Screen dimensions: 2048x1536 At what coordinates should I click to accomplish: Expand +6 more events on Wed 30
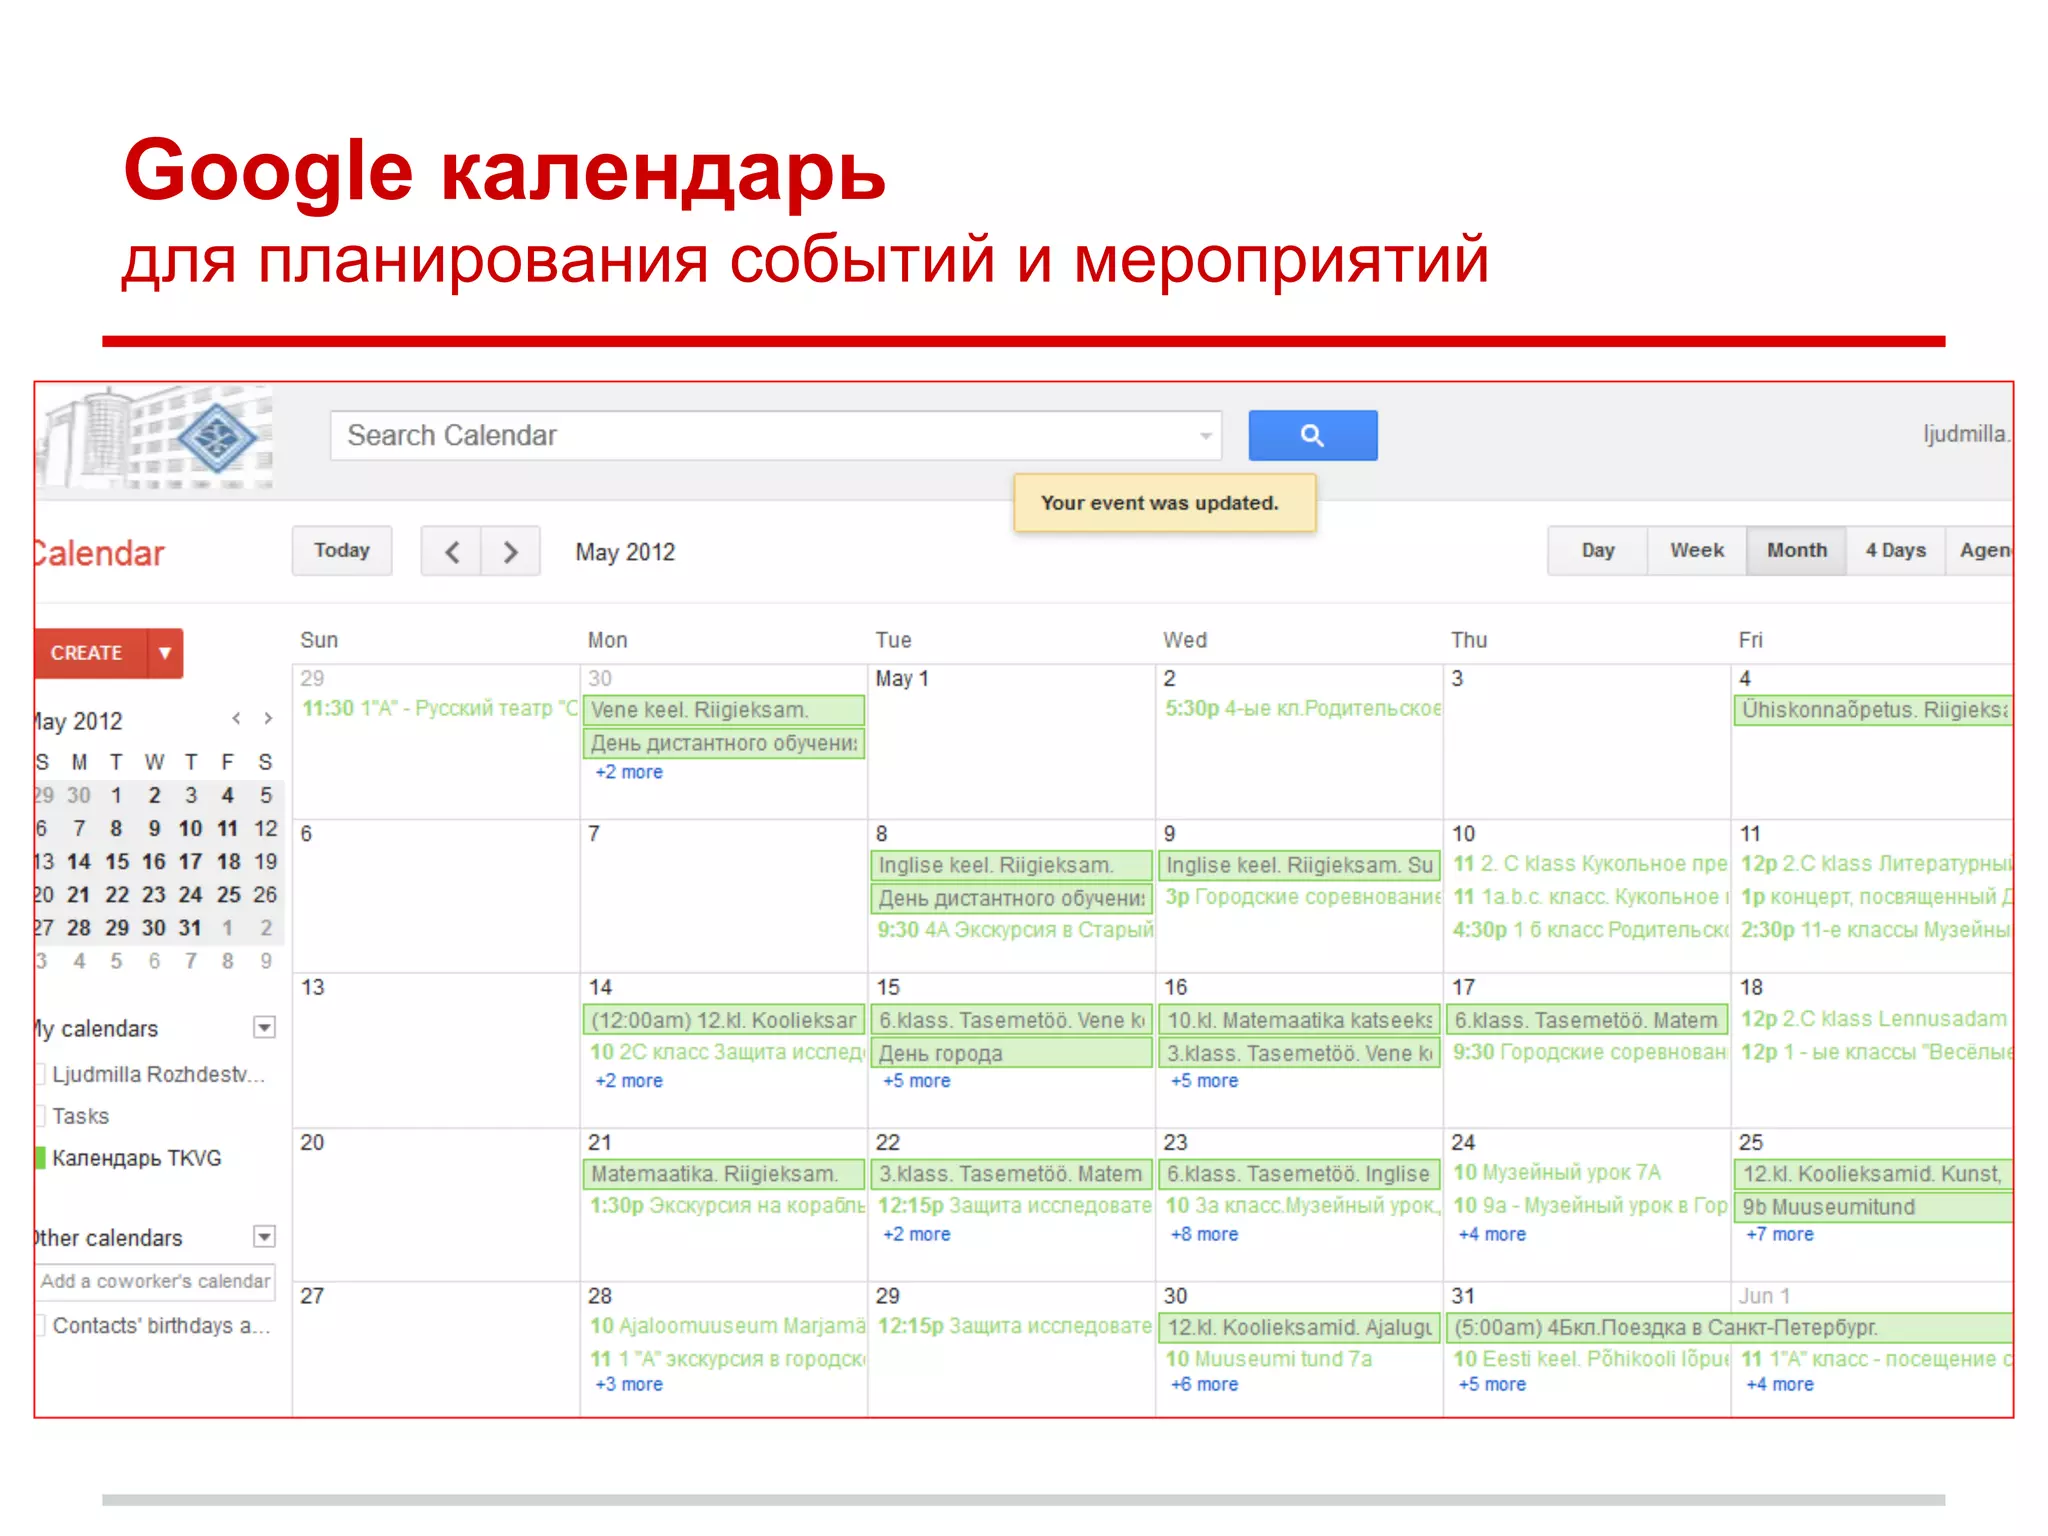[1205, 1385]
